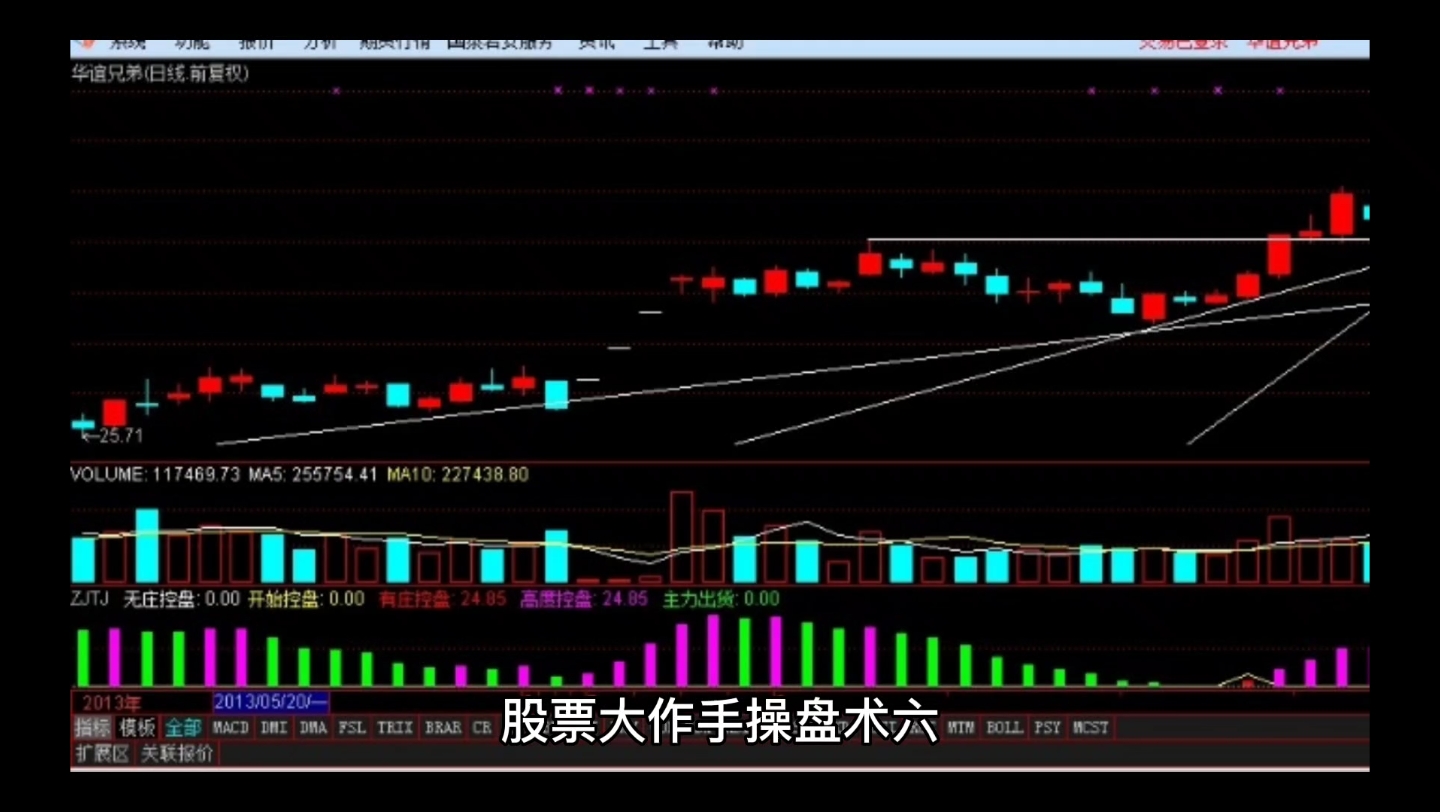1440x812 pixels.
Task: Show the BOLL indicator
Action: tap(1005, 728)
